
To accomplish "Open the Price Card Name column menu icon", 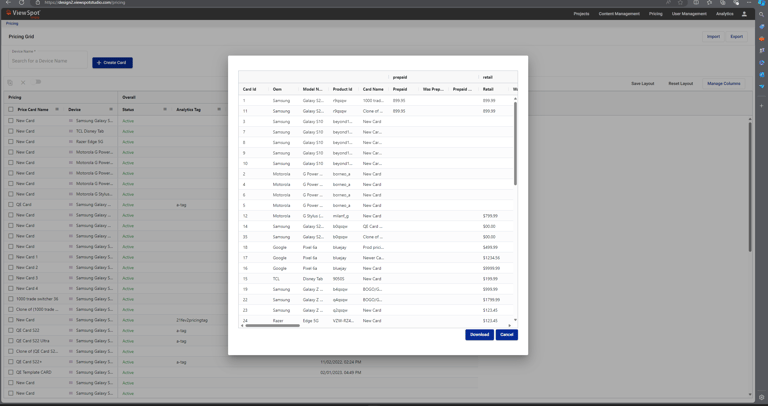I will pyautogui.click(x=57, y=109).
